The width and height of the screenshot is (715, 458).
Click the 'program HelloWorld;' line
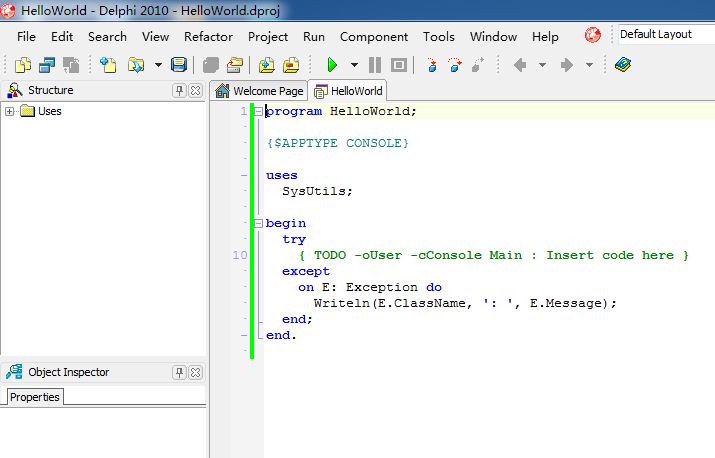341,111
